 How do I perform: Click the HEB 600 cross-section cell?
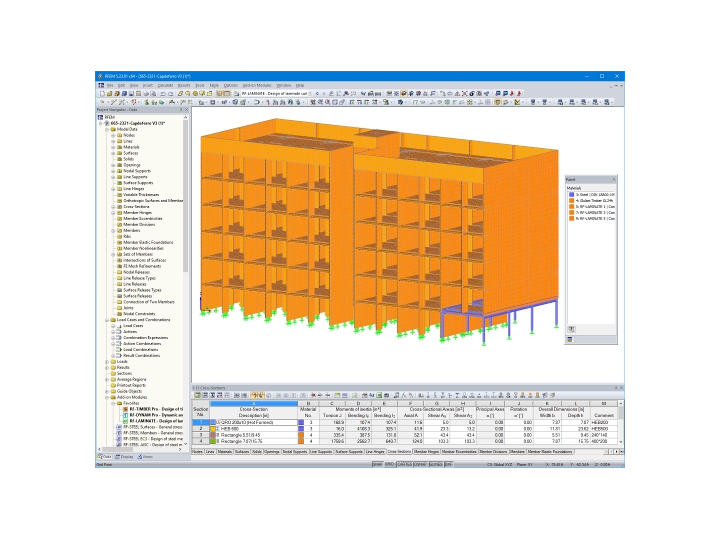(253, 429)
